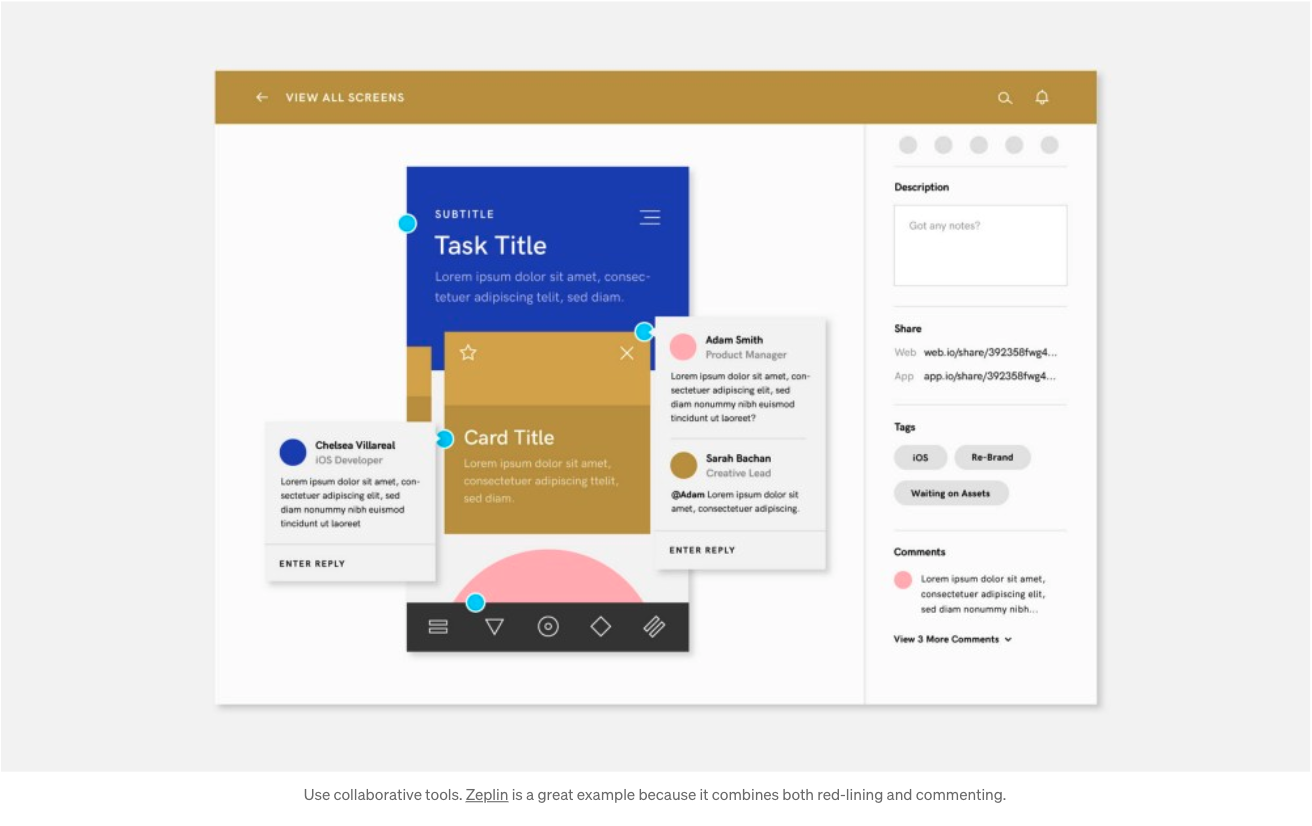
Task: Close the gold card with the X icon
Action: 627,353
